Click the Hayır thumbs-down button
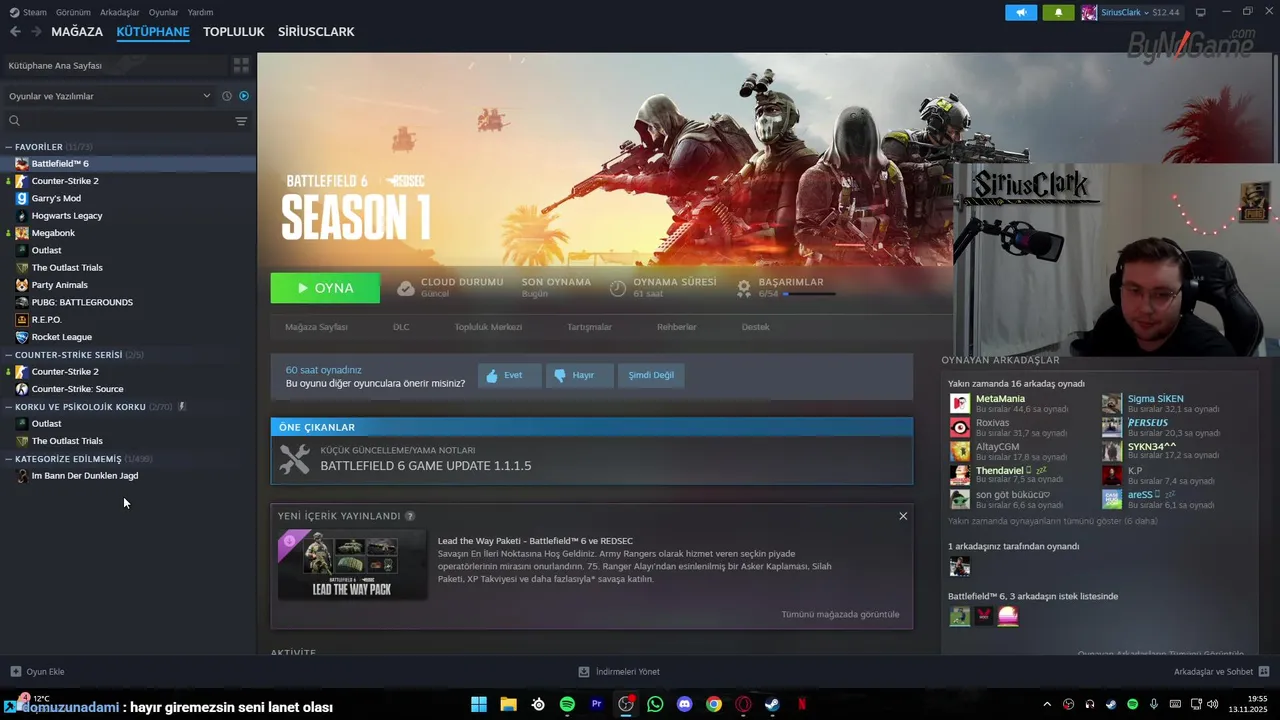This screenshot has height=720, width=1280. pyautogui.click(x=578, y=375)
